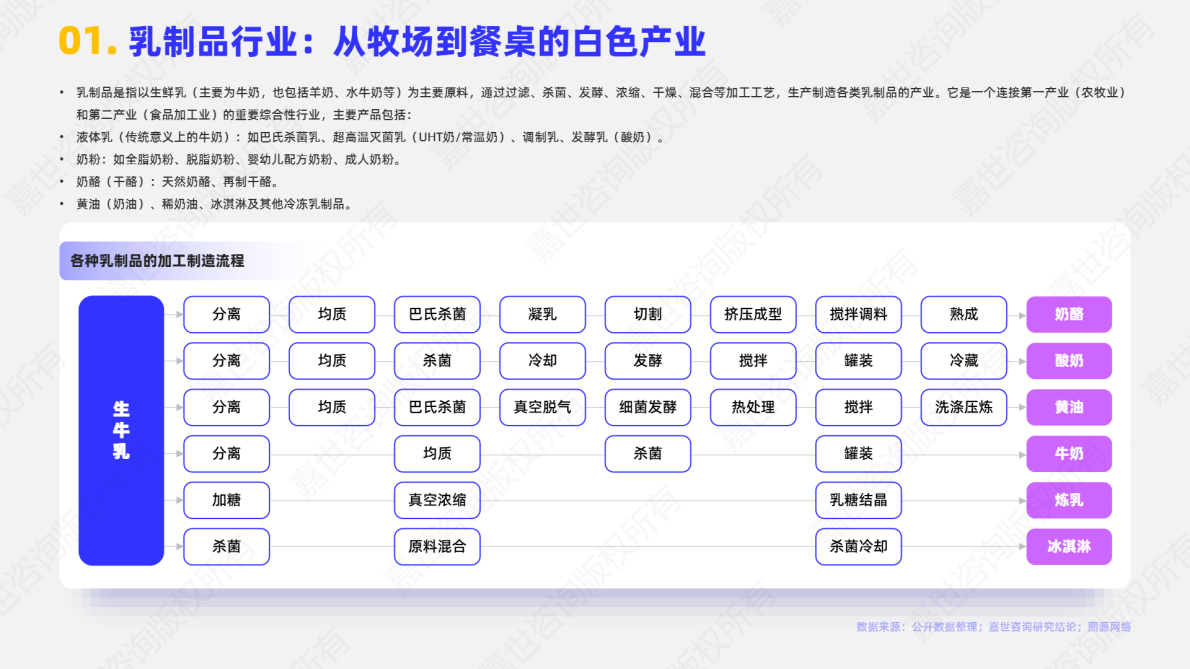Select the 奶酪 end-product label
The width and height of the screenshot is (1190, 669).
[x=1068, y=314]
